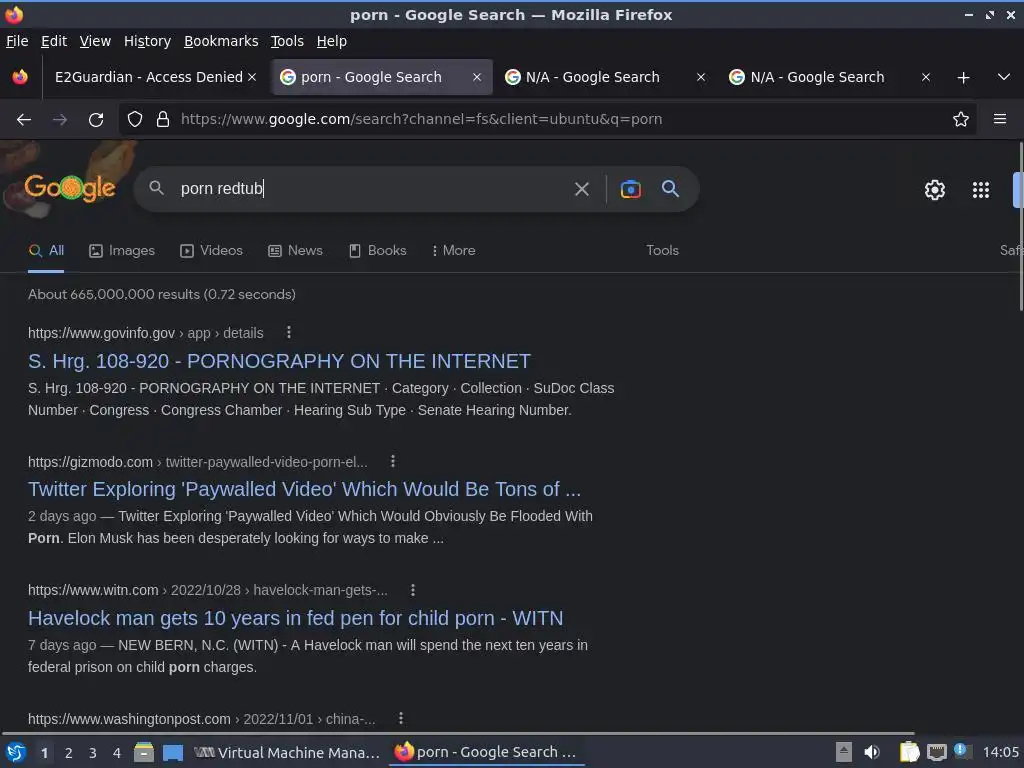
Task: Open the start menu icon in the taskbar
Action: 16,753
